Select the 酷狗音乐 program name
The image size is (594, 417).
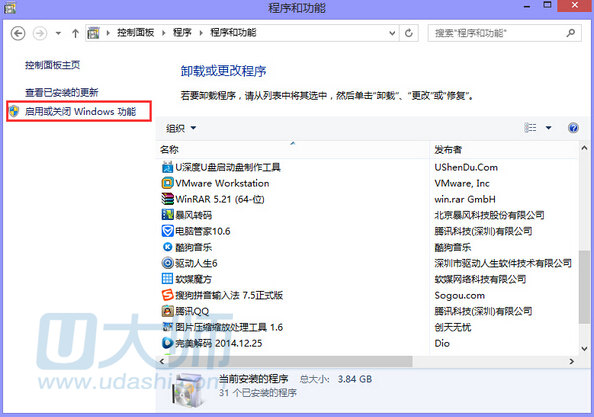coord(194,247)
